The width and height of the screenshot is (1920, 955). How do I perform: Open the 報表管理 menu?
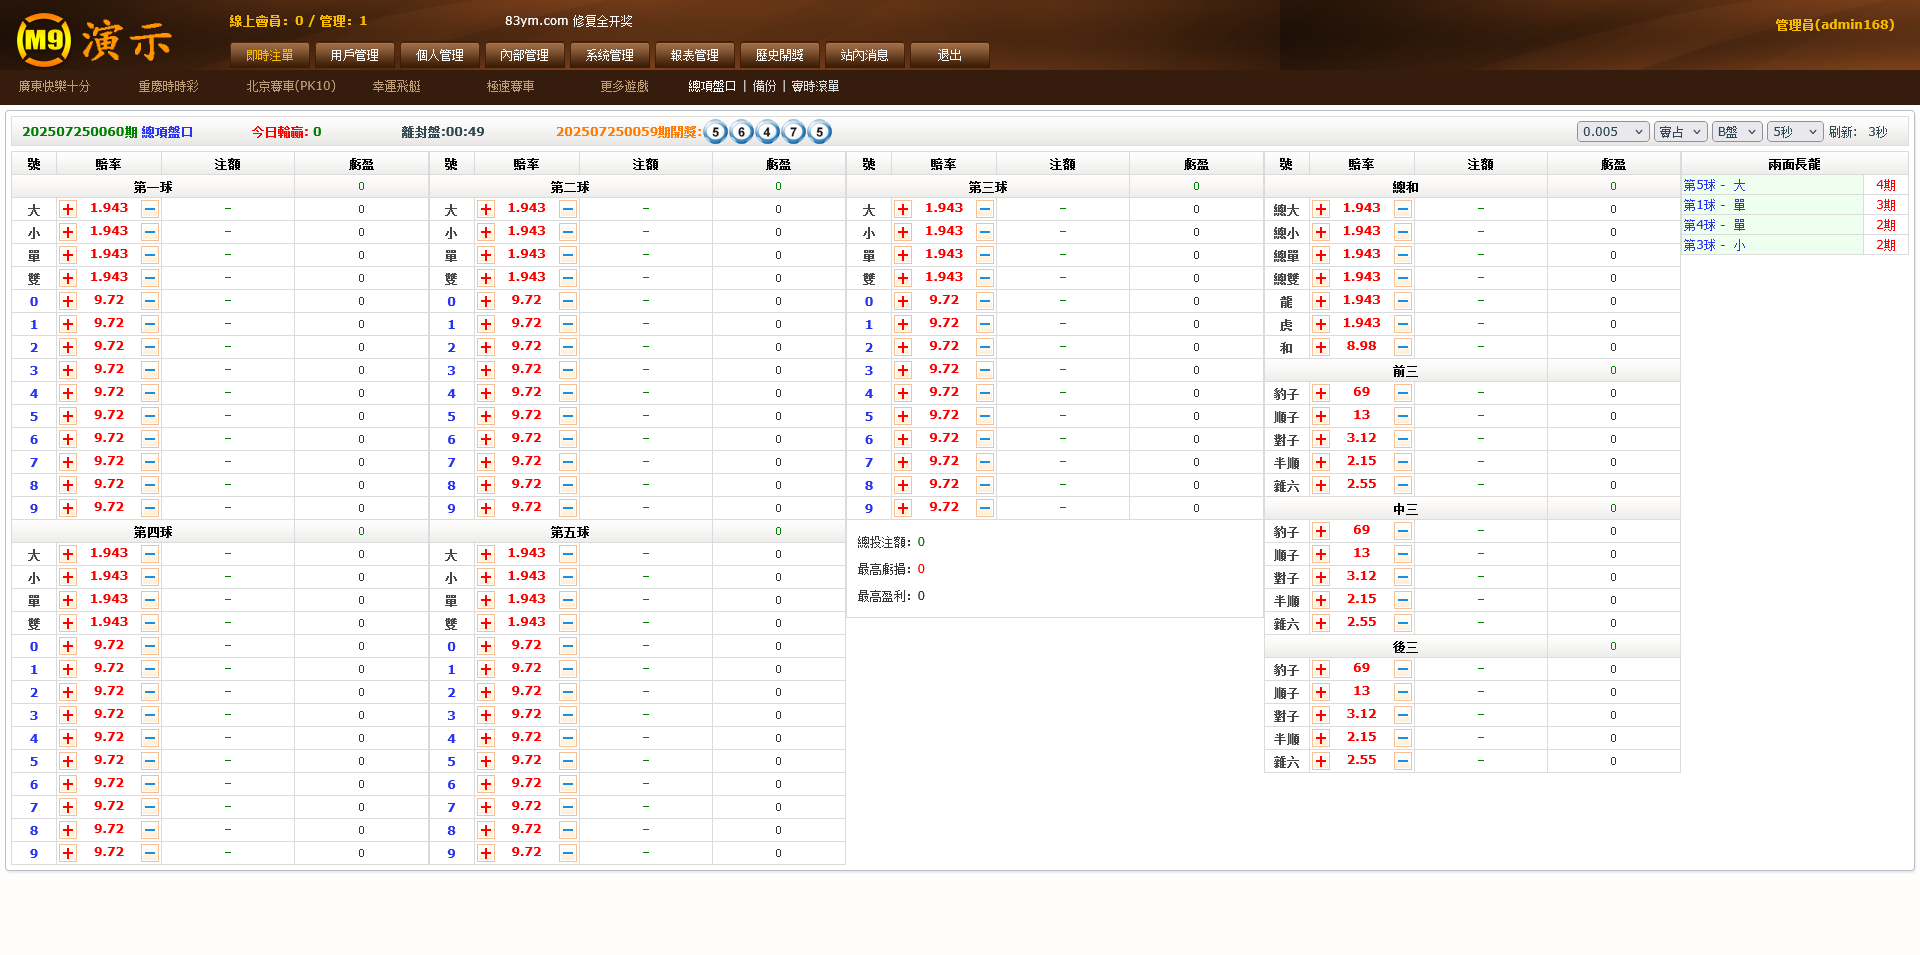pyautogui.click(x=694, y=55)
